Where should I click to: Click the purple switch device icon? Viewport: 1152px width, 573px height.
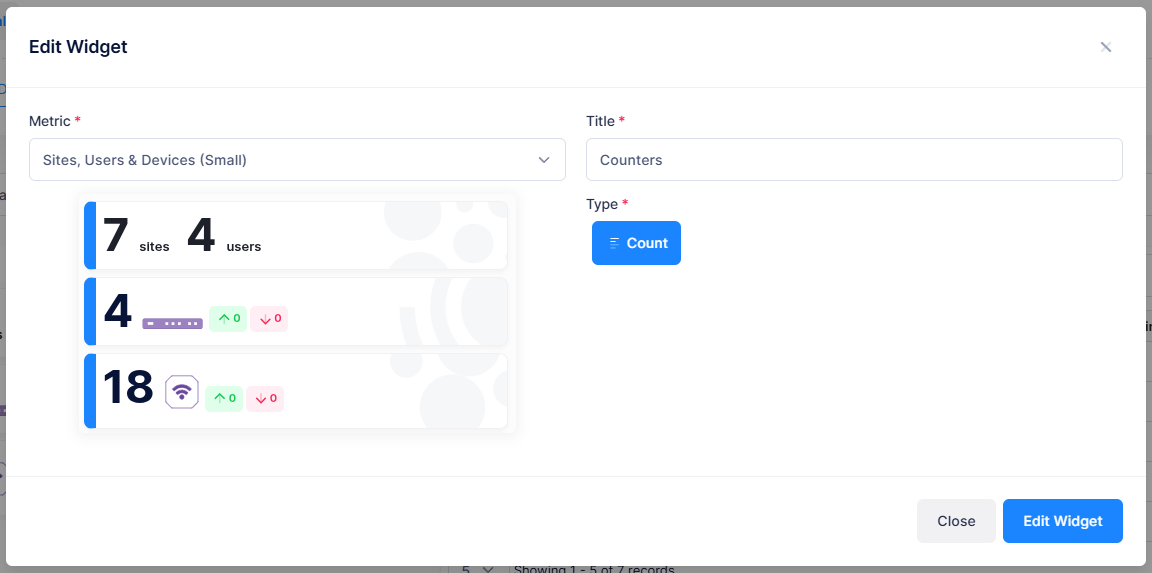click(172, 323)
